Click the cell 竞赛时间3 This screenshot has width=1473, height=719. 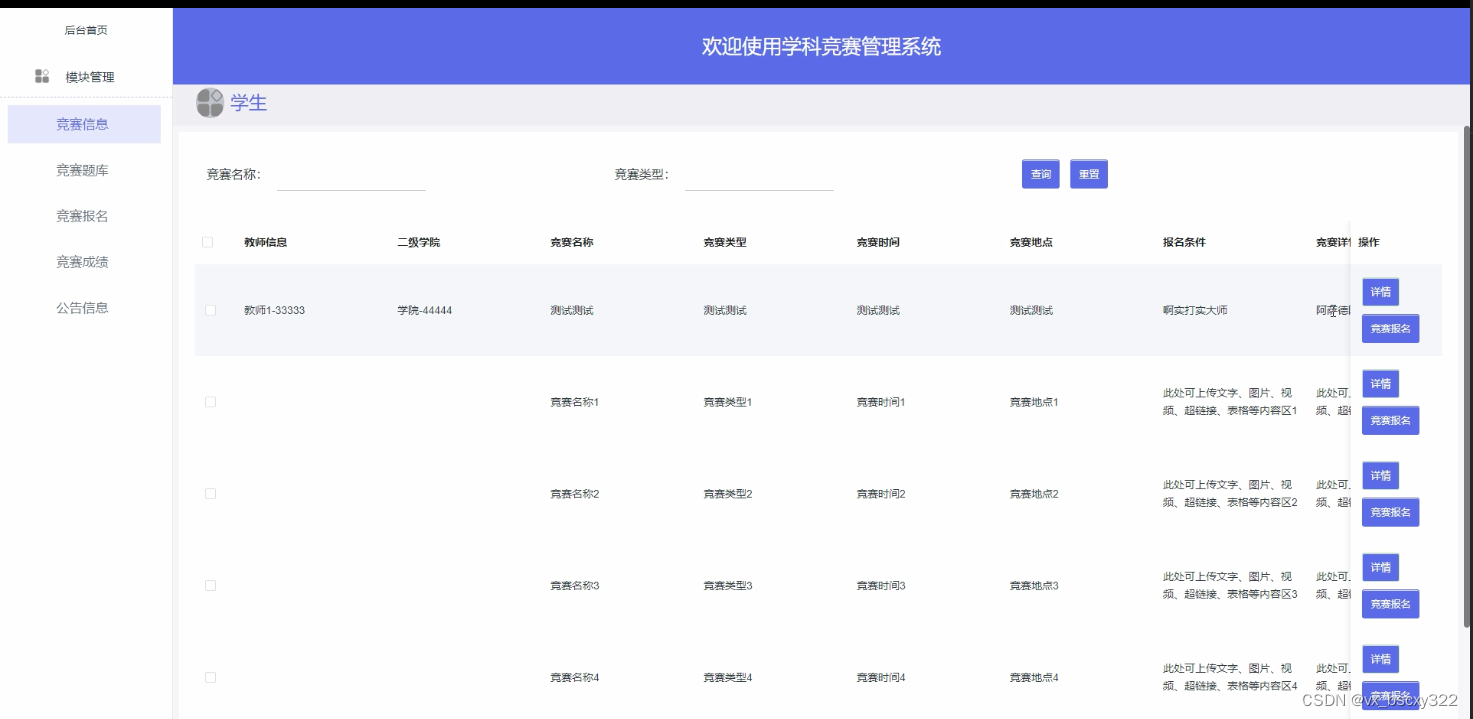pos(881,586)
